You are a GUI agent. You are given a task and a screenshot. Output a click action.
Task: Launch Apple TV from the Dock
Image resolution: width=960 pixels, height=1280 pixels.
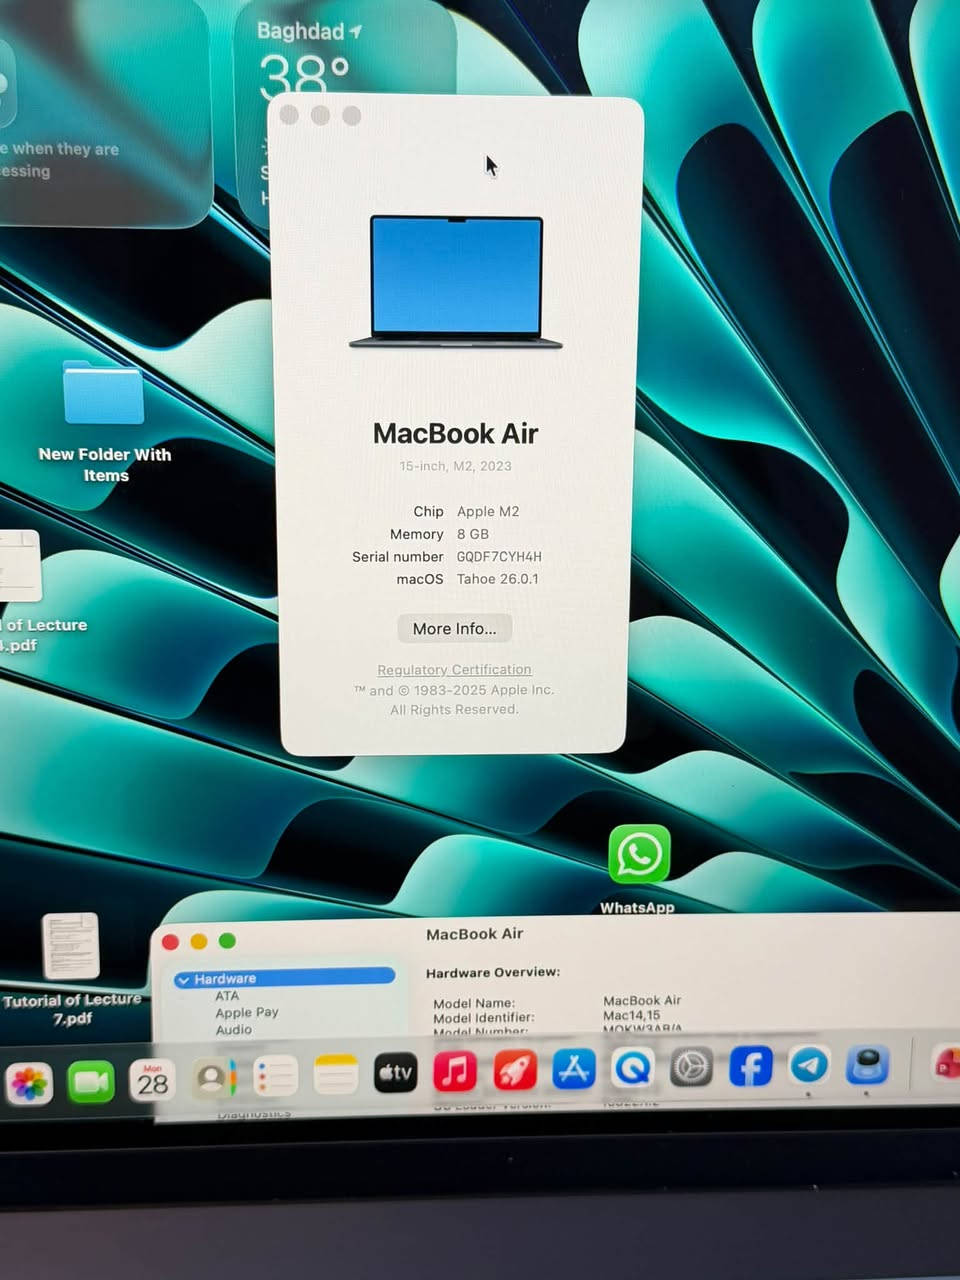point(395,1073)
